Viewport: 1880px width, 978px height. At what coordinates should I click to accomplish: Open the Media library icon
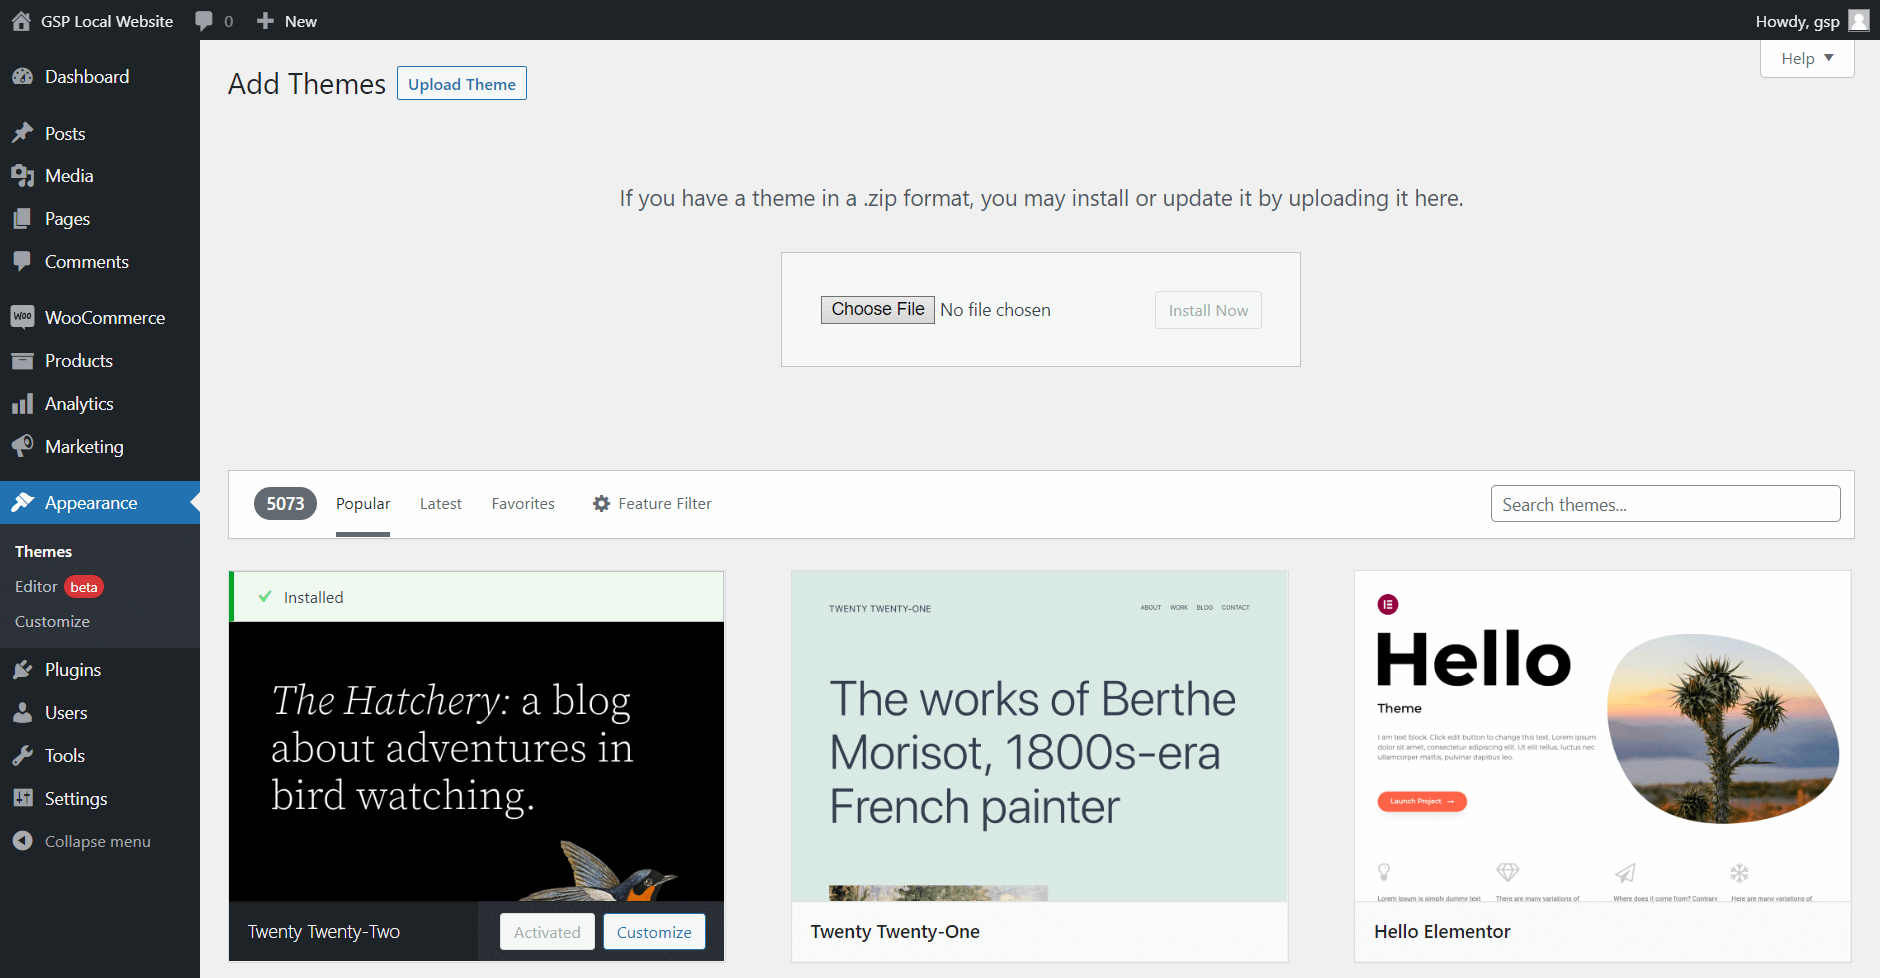24,175
